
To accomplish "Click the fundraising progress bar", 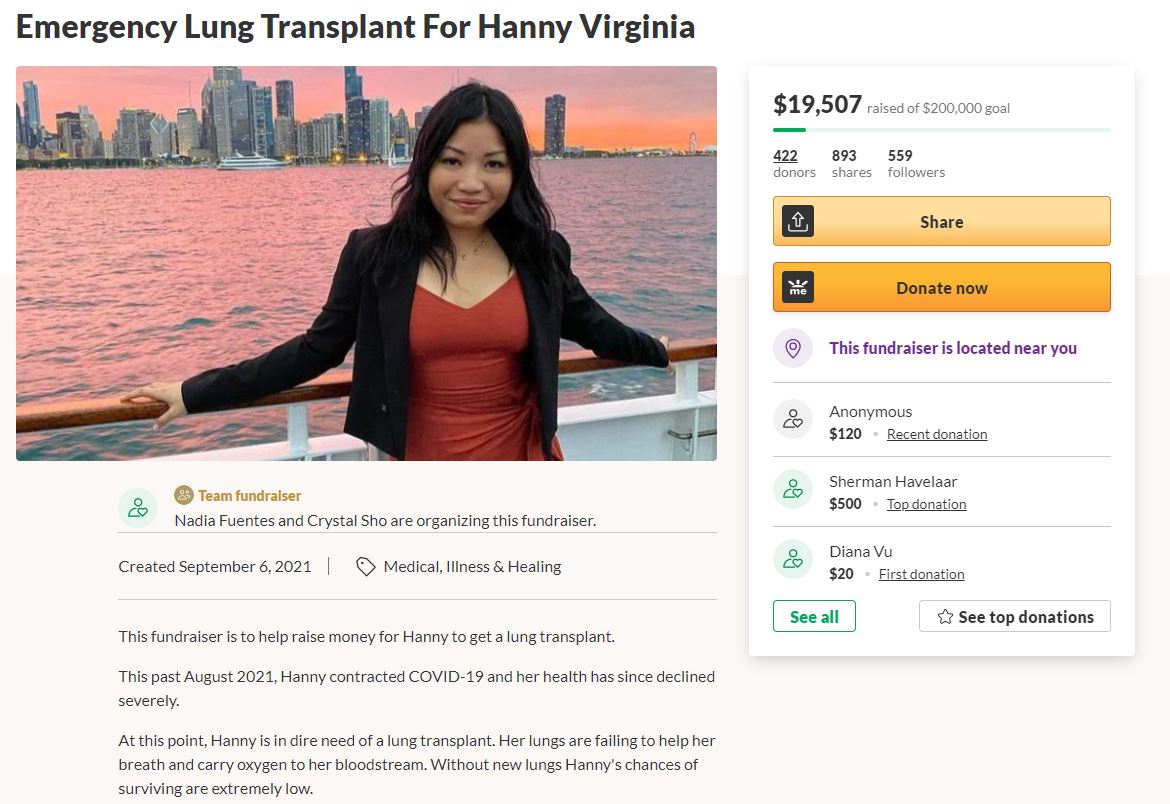I will point(941,130).
